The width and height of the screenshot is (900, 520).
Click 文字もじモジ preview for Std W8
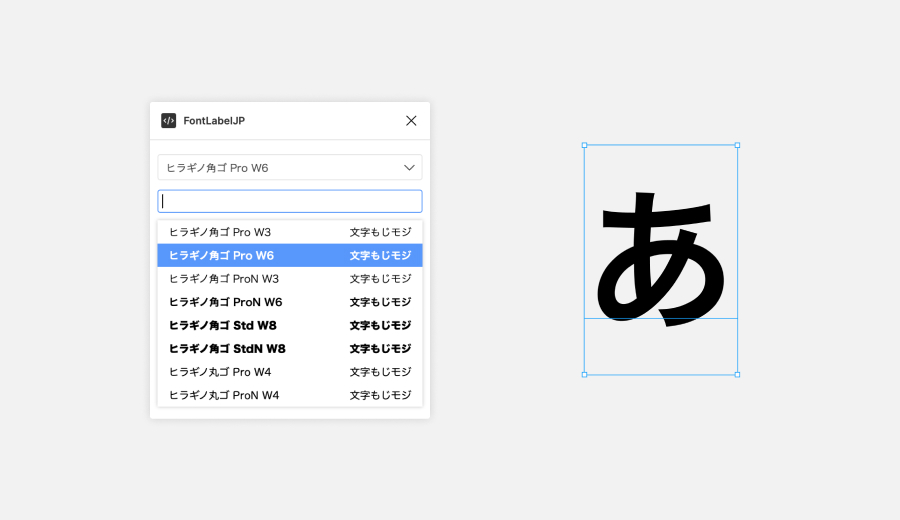coord(381,325)
